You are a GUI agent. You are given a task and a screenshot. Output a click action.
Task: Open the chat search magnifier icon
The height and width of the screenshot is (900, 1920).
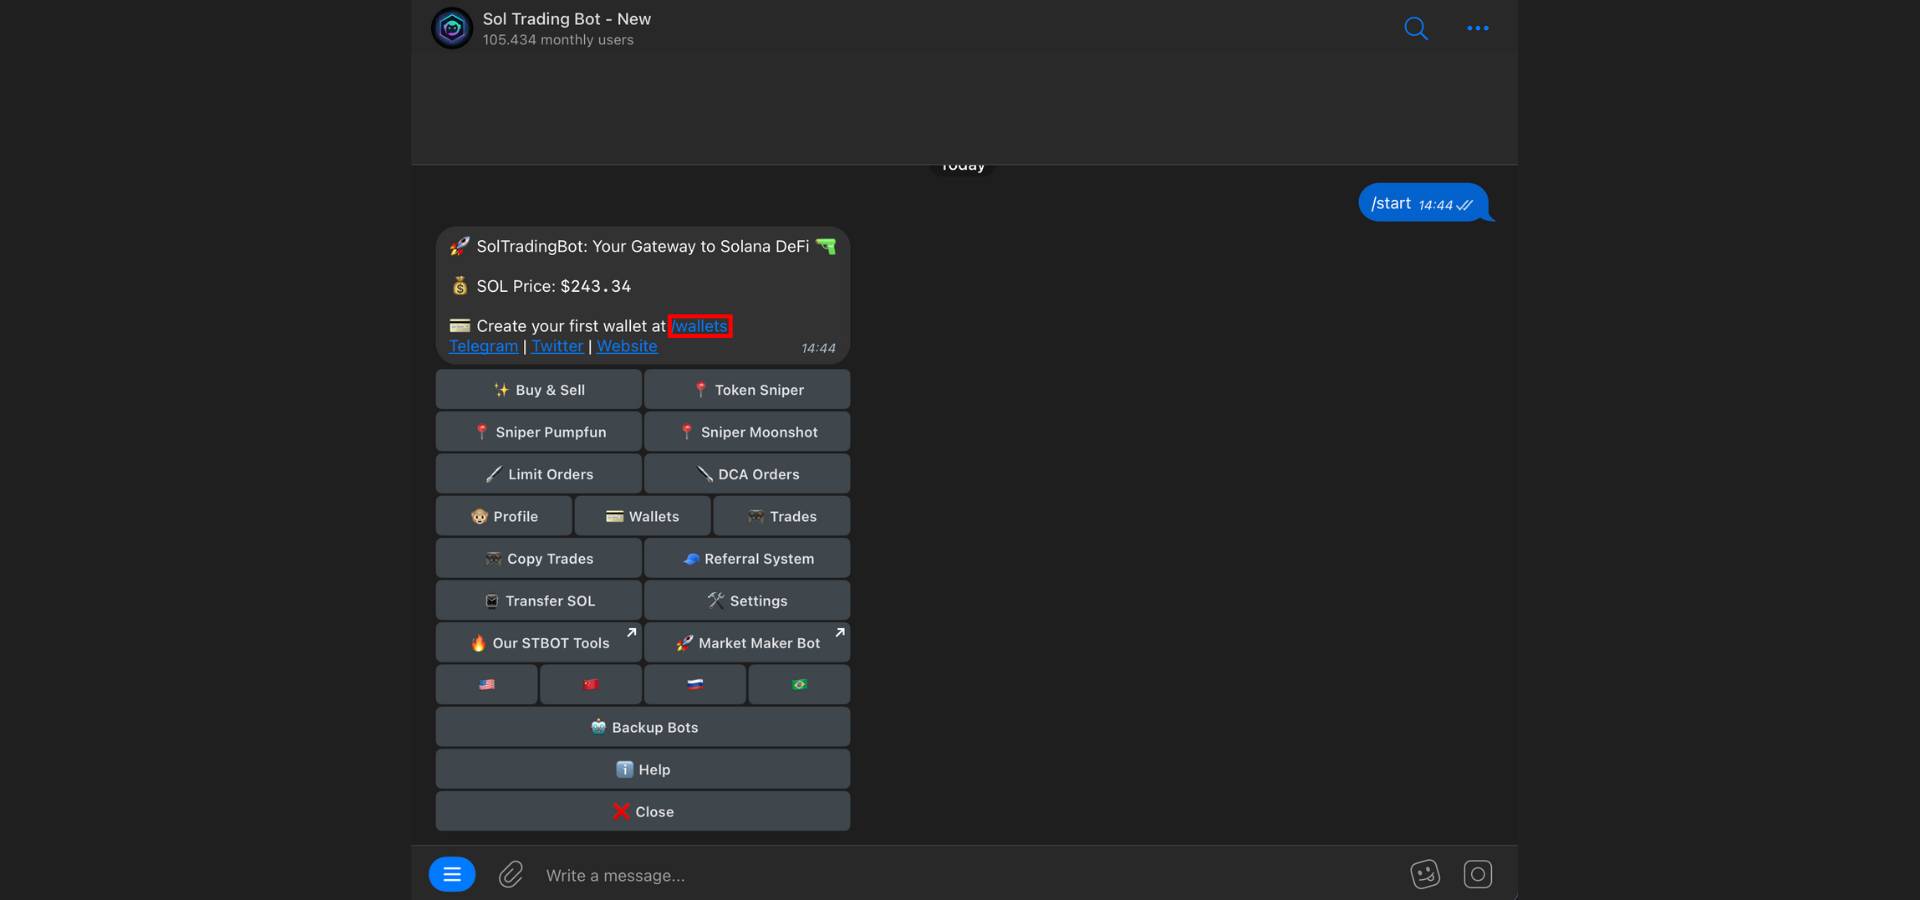1416,28
